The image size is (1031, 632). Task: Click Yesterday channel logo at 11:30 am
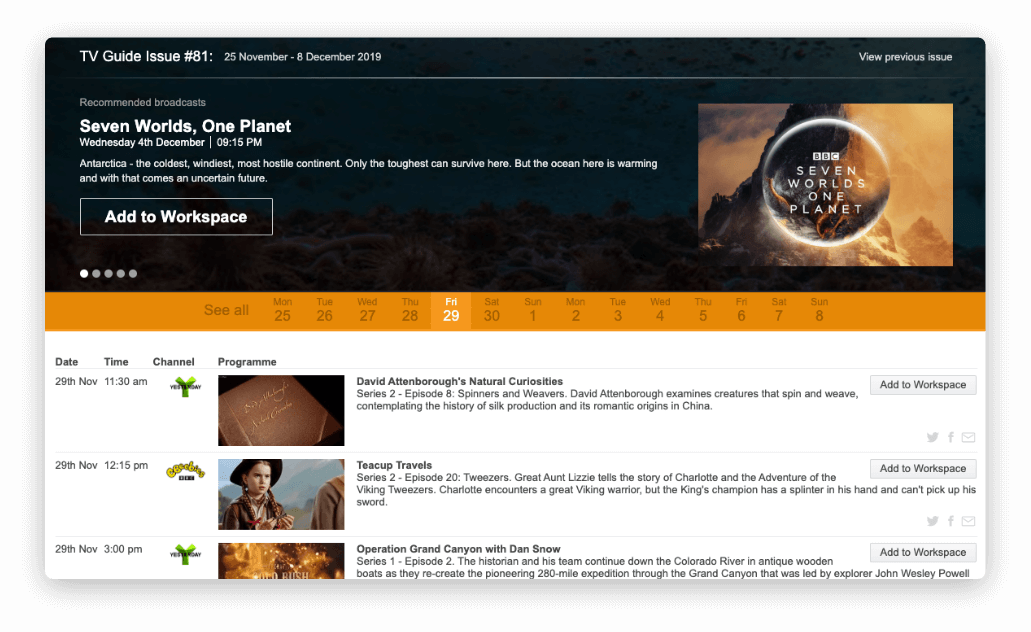[185, 387]
